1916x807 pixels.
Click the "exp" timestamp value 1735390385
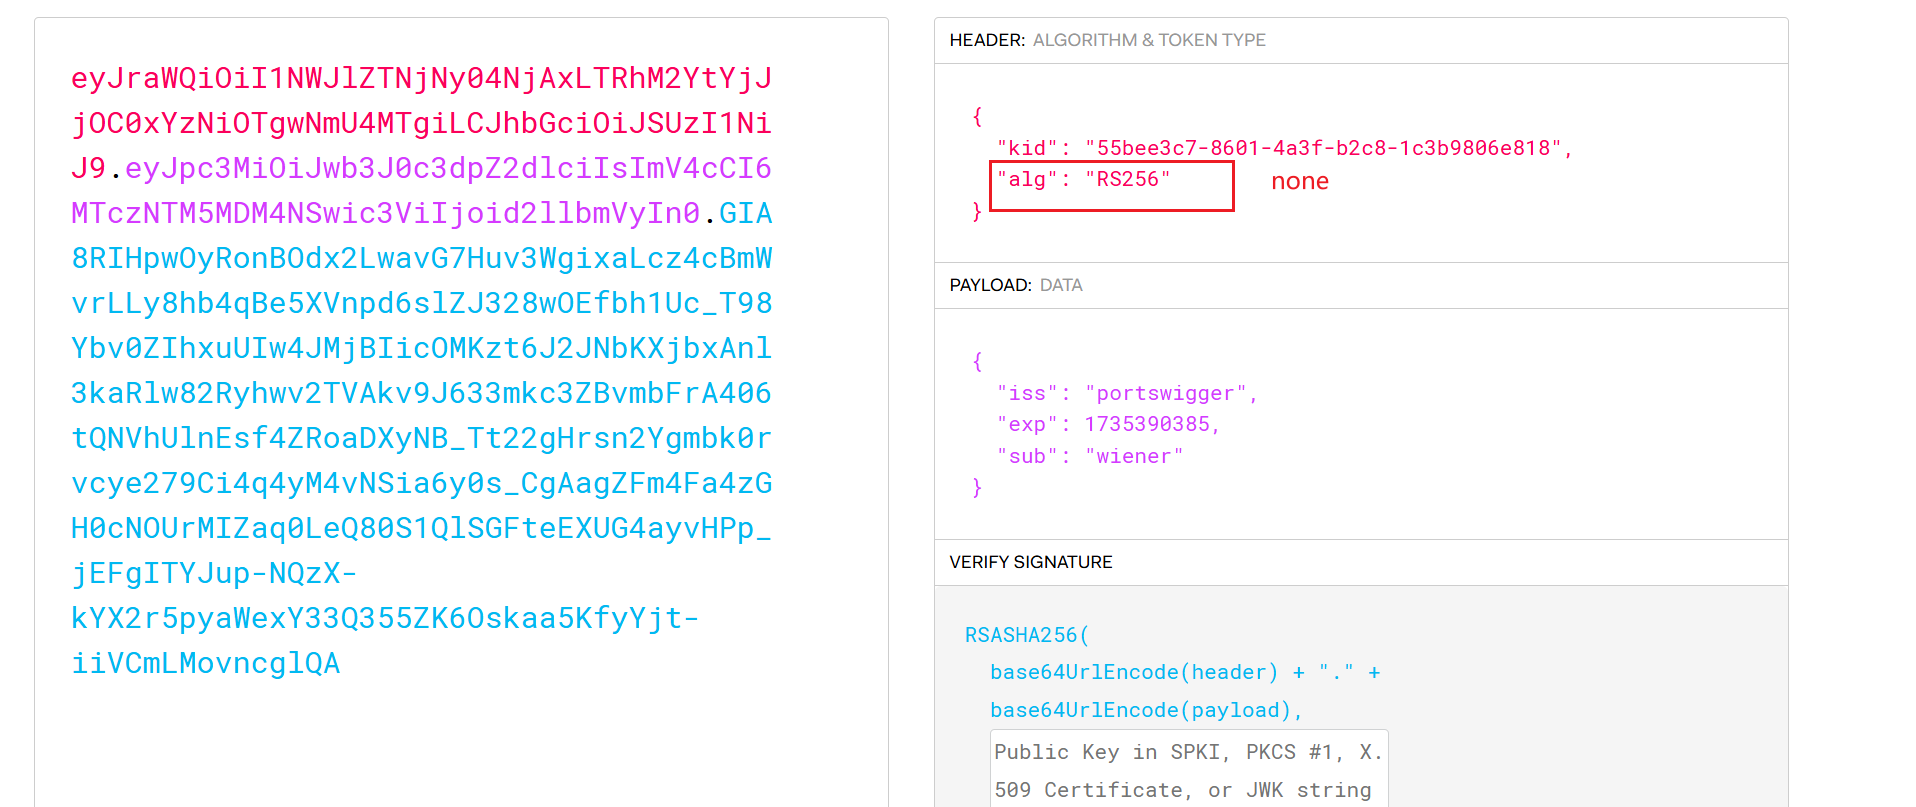(1147, 424)
